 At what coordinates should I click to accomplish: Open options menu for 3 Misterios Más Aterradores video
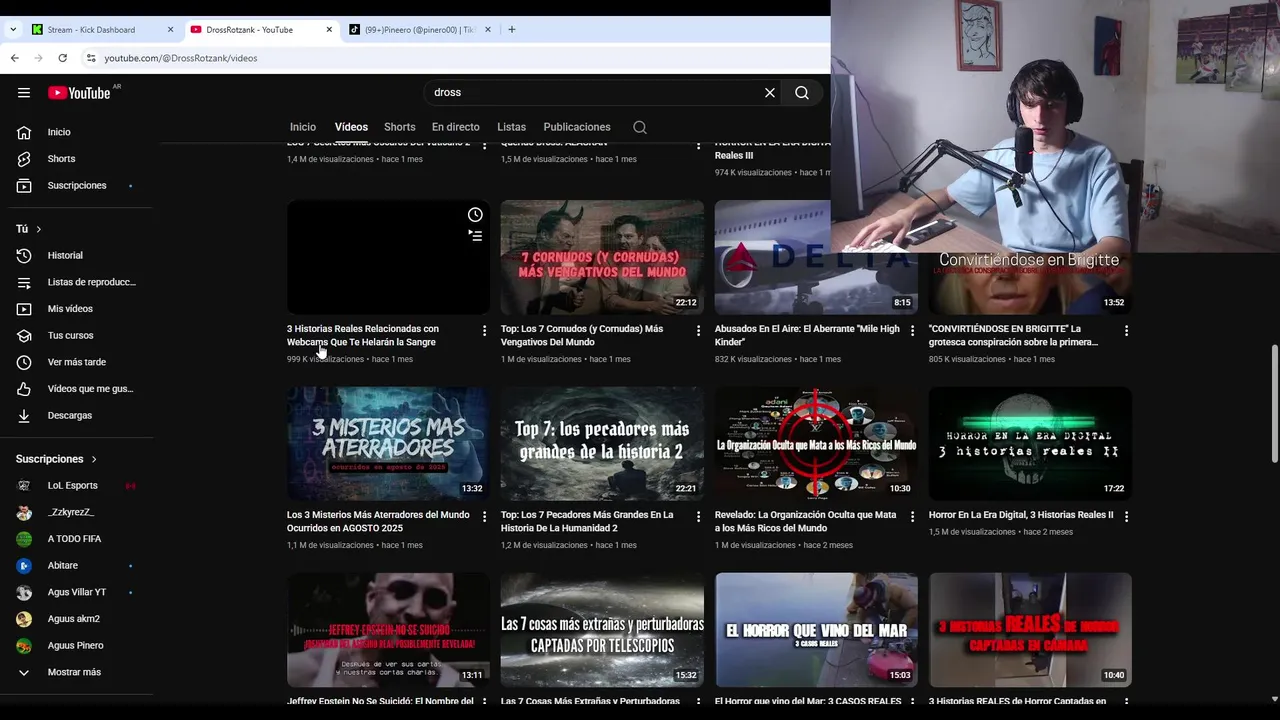[484, 517]
